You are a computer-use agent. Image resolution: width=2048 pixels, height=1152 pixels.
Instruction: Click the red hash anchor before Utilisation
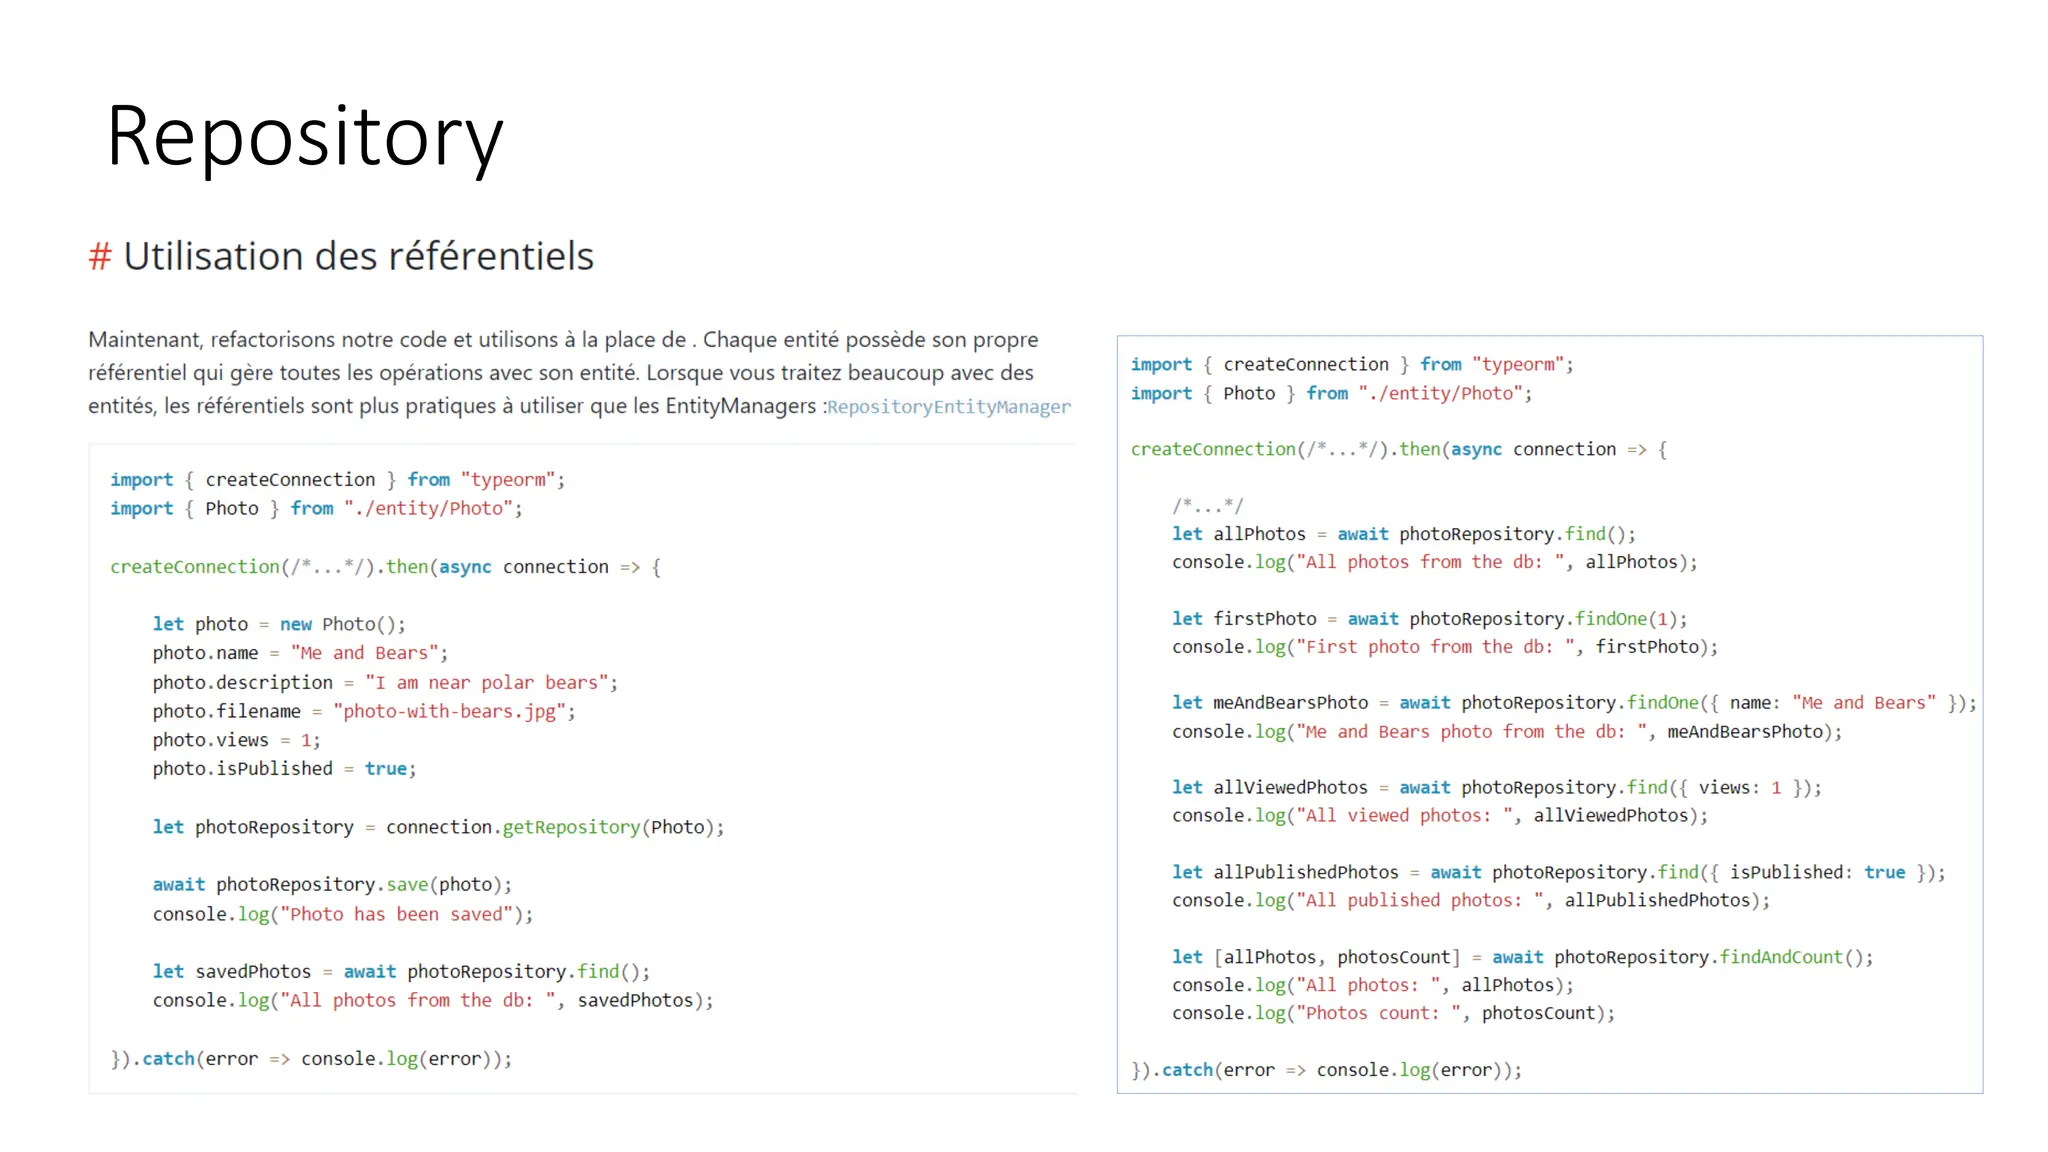click(99, 256)
